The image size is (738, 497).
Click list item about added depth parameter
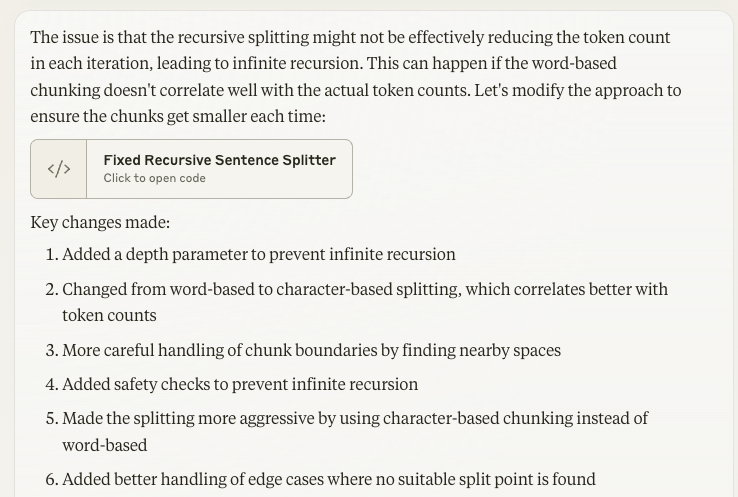click(259, 254)
